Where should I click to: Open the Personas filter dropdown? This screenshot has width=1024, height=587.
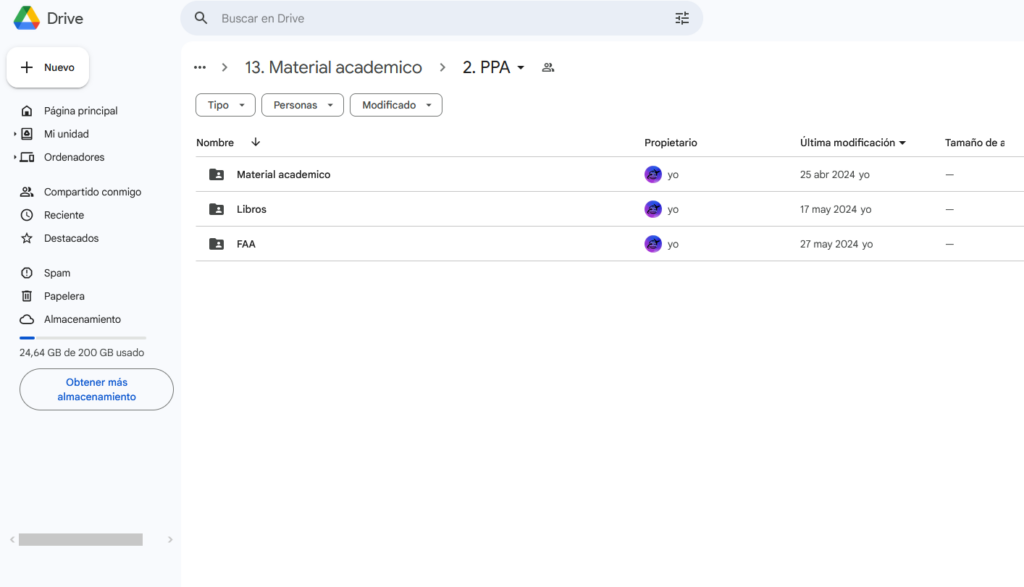(x=302, y=105)
